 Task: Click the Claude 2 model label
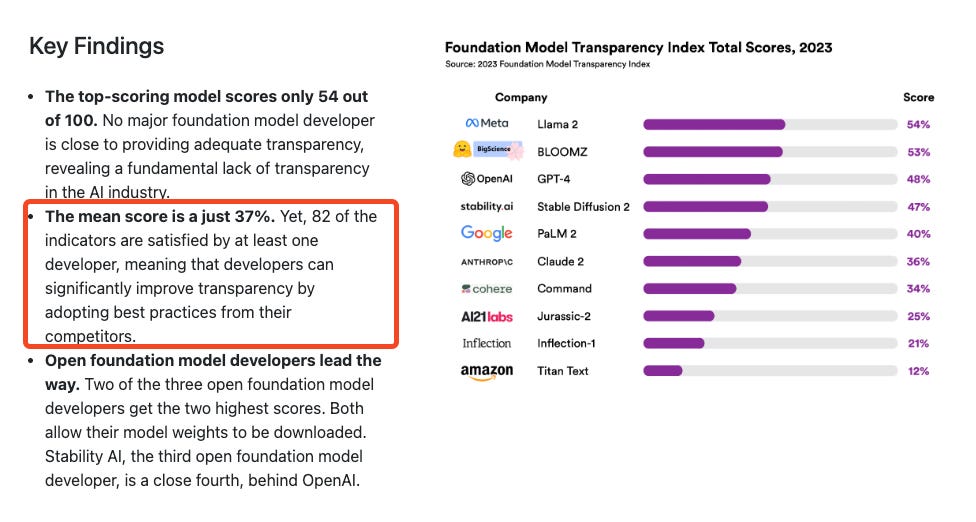click(x=560, y=261)
